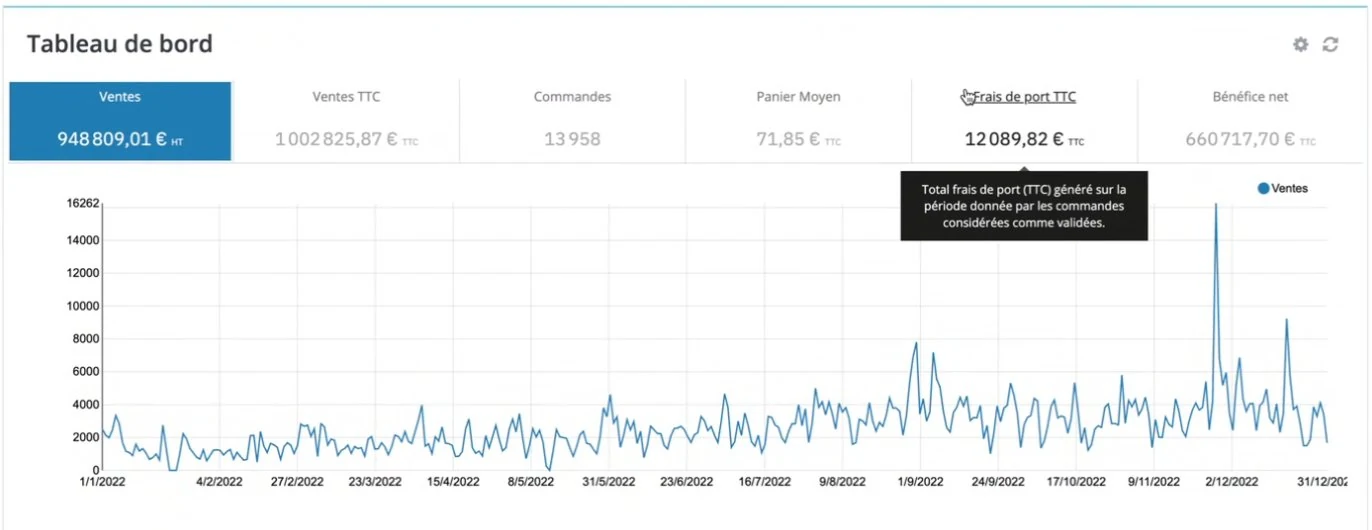Toggle the Ventes series legend dot

(1263, 188)
